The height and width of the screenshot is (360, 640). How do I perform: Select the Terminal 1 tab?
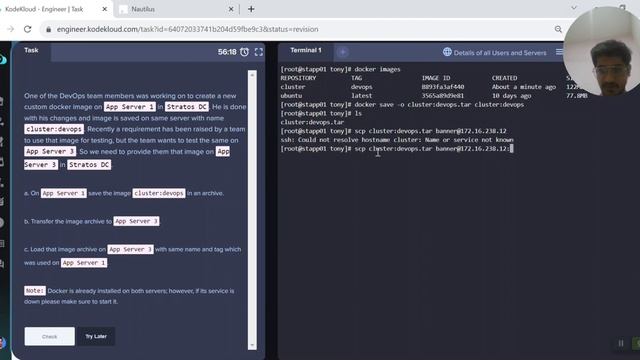tap(306, 50)
